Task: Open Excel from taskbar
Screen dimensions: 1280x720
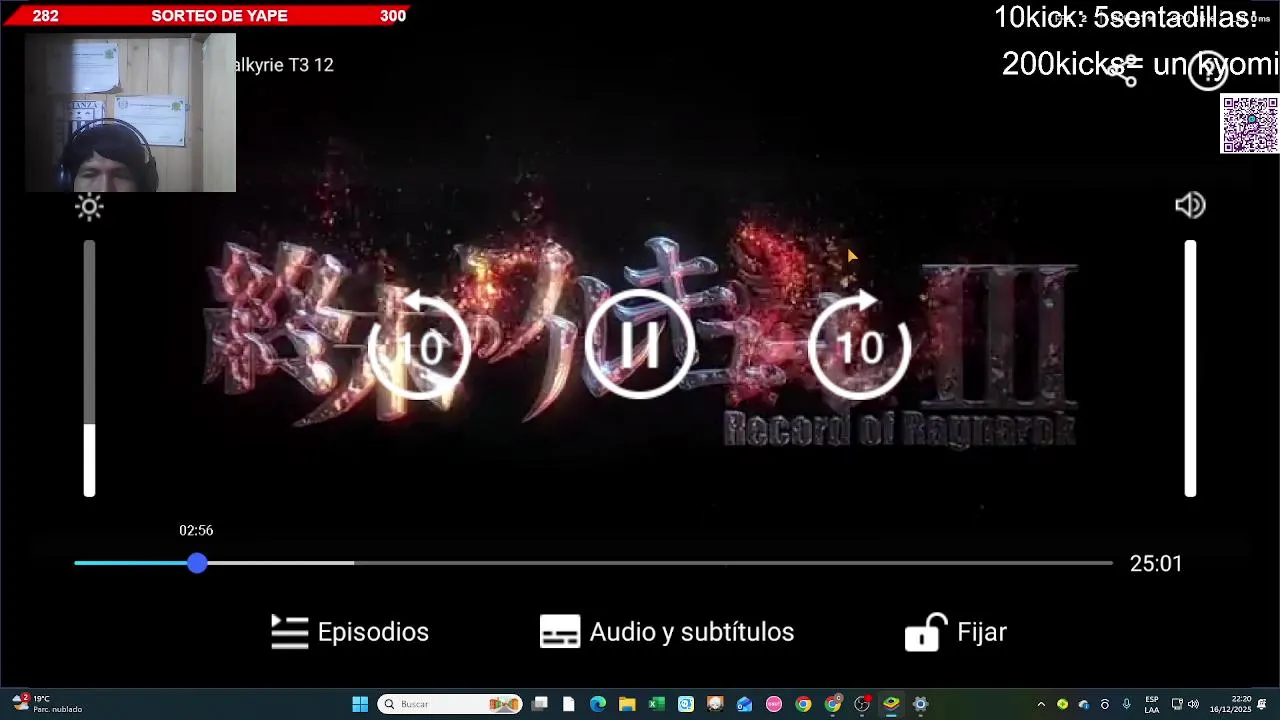Action: pos(656,704)
